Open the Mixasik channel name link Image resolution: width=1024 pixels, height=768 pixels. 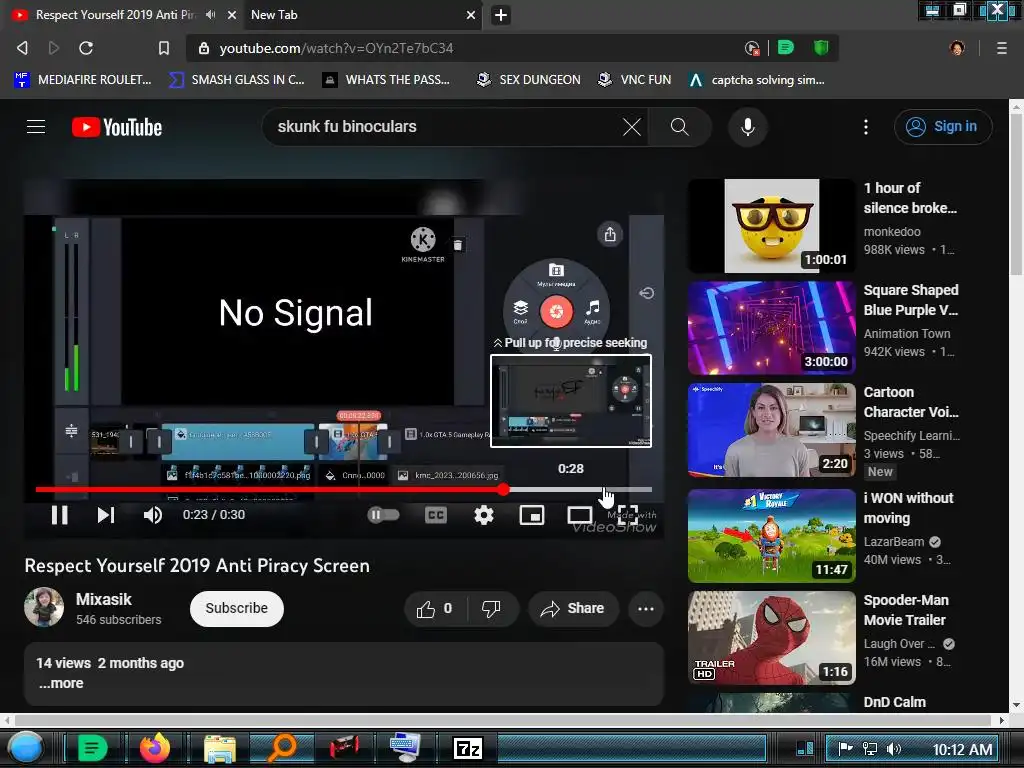pyautogui.click(x=103, y=599)
